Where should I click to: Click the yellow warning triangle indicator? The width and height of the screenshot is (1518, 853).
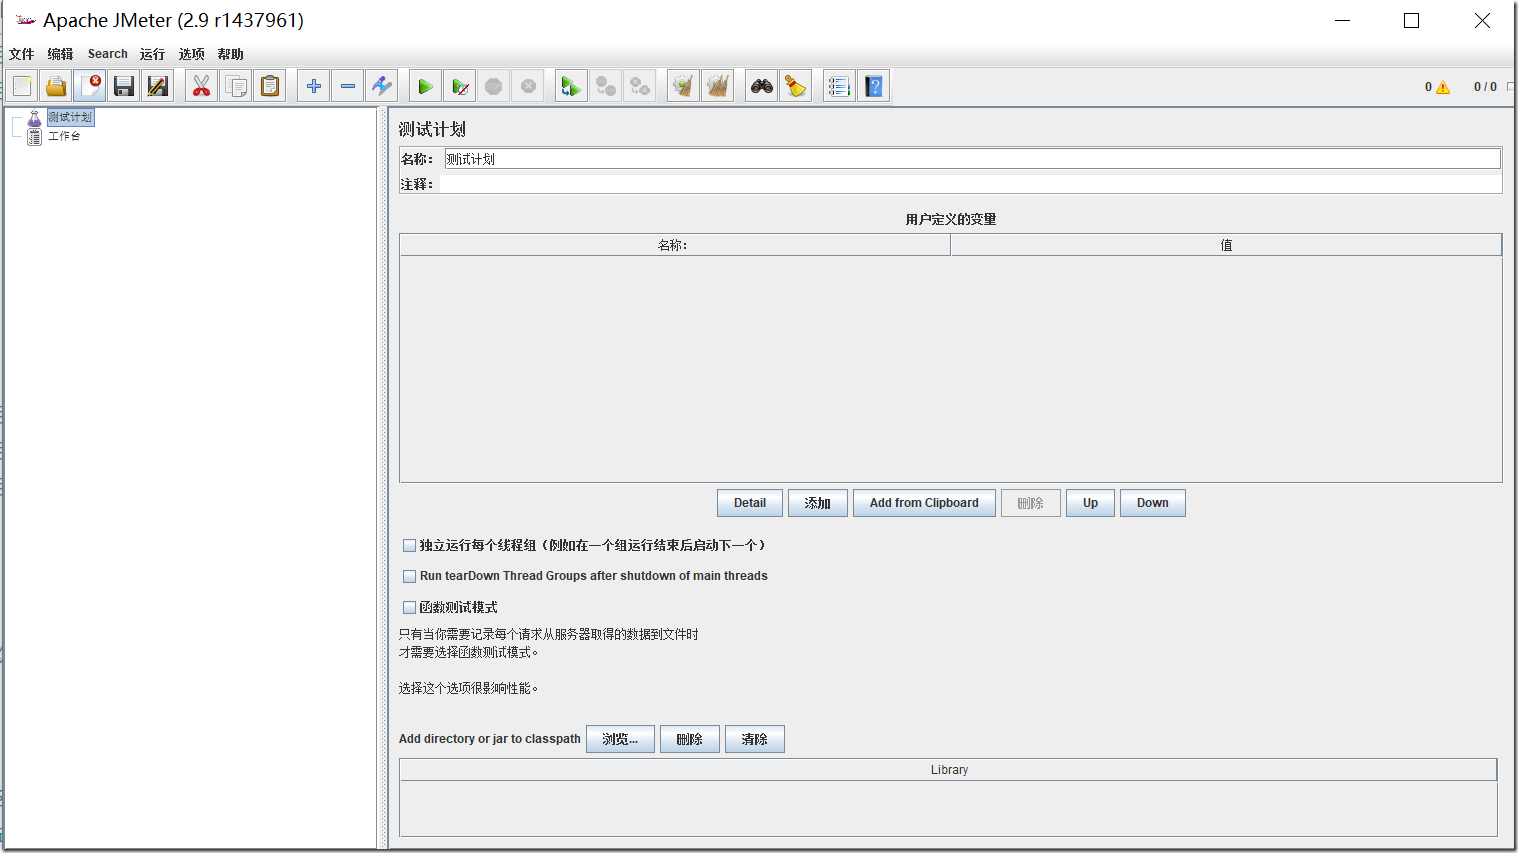tap(1443, 87)
